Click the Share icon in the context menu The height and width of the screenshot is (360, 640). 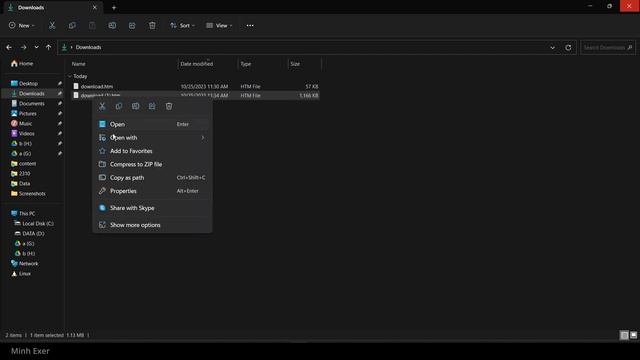[x=152, y=106]
